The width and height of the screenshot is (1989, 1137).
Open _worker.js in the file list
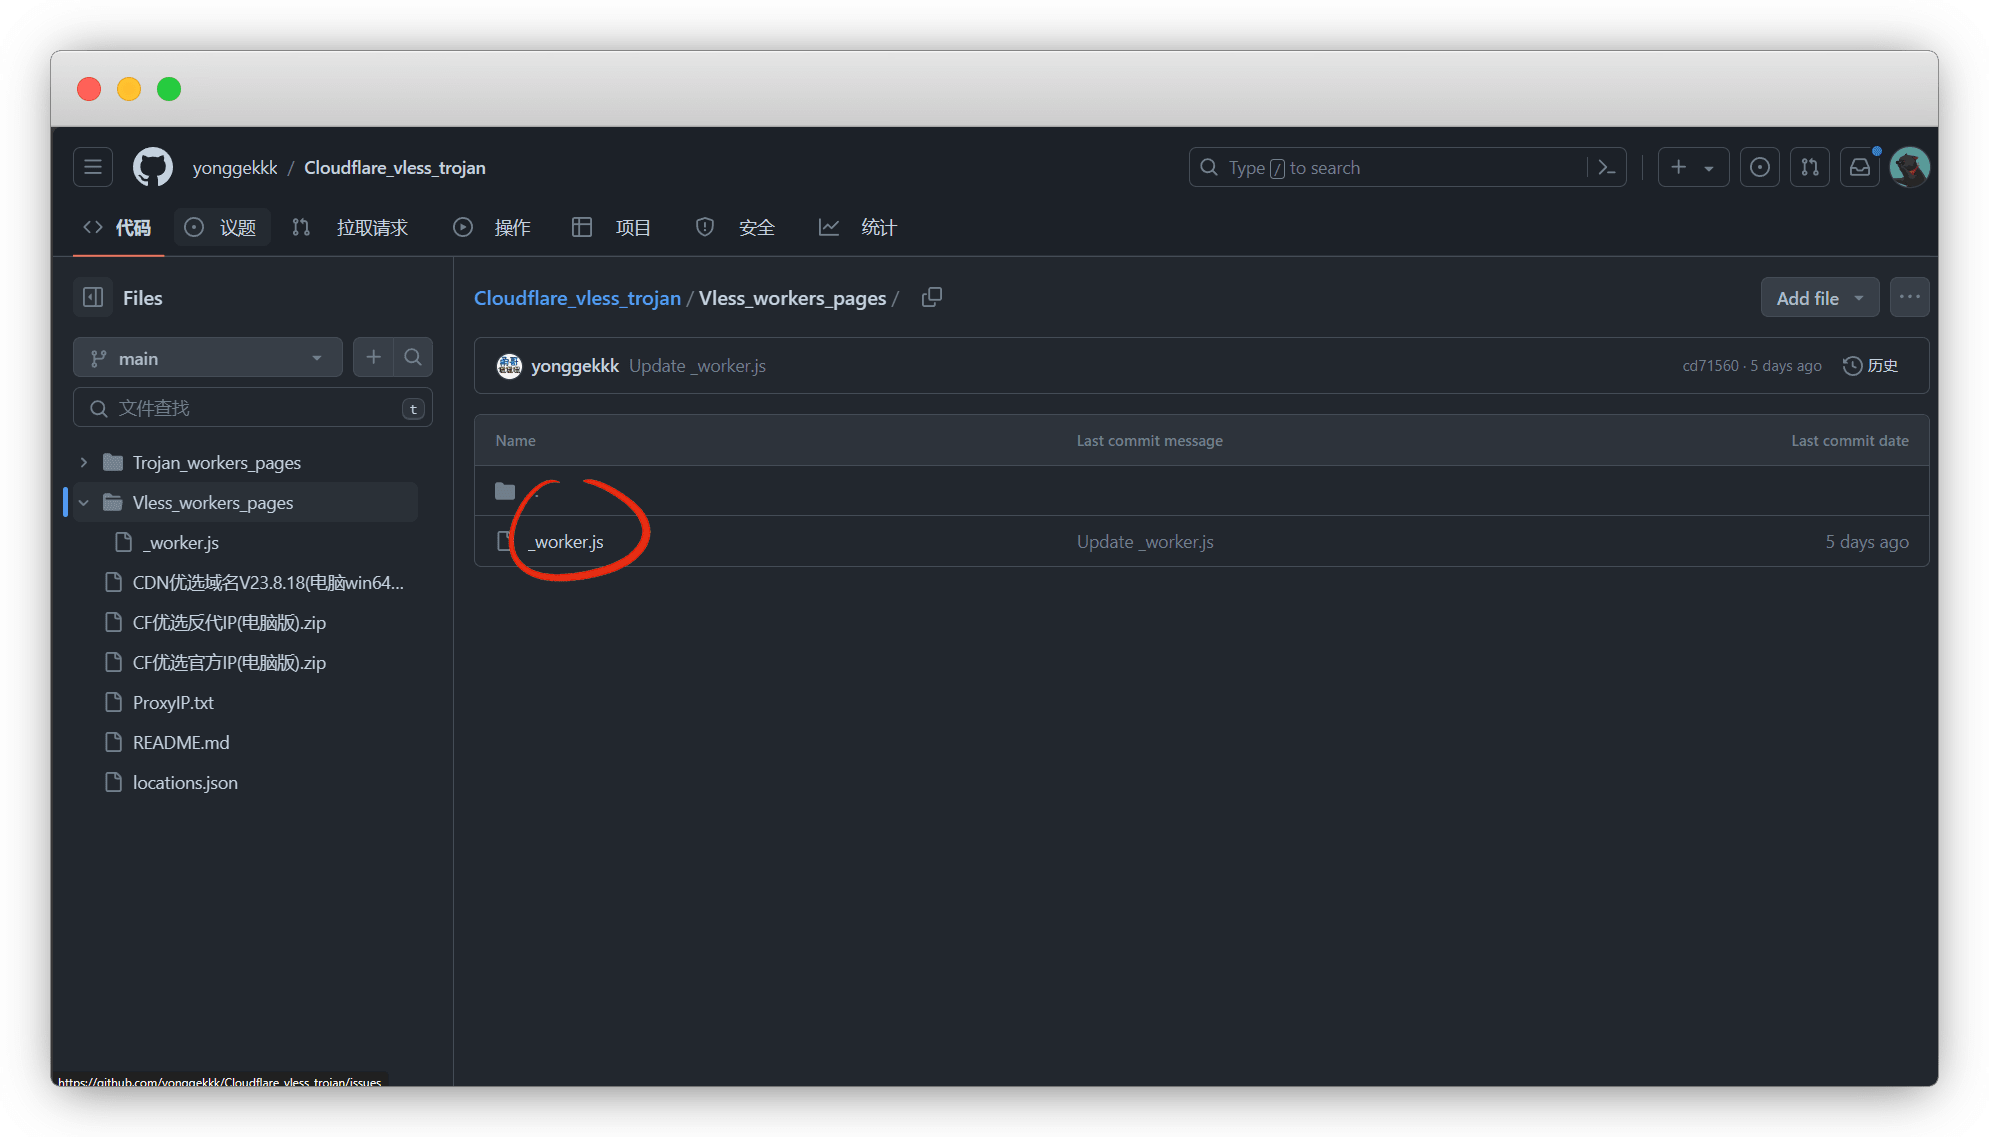coord(566,542)
